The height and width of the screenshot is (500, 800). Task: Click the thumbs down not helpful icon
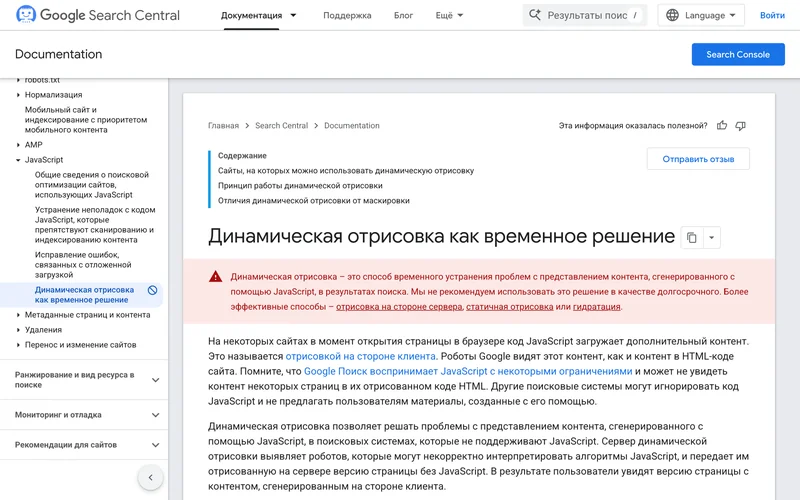pyautogui.click(x=740, y=126)
